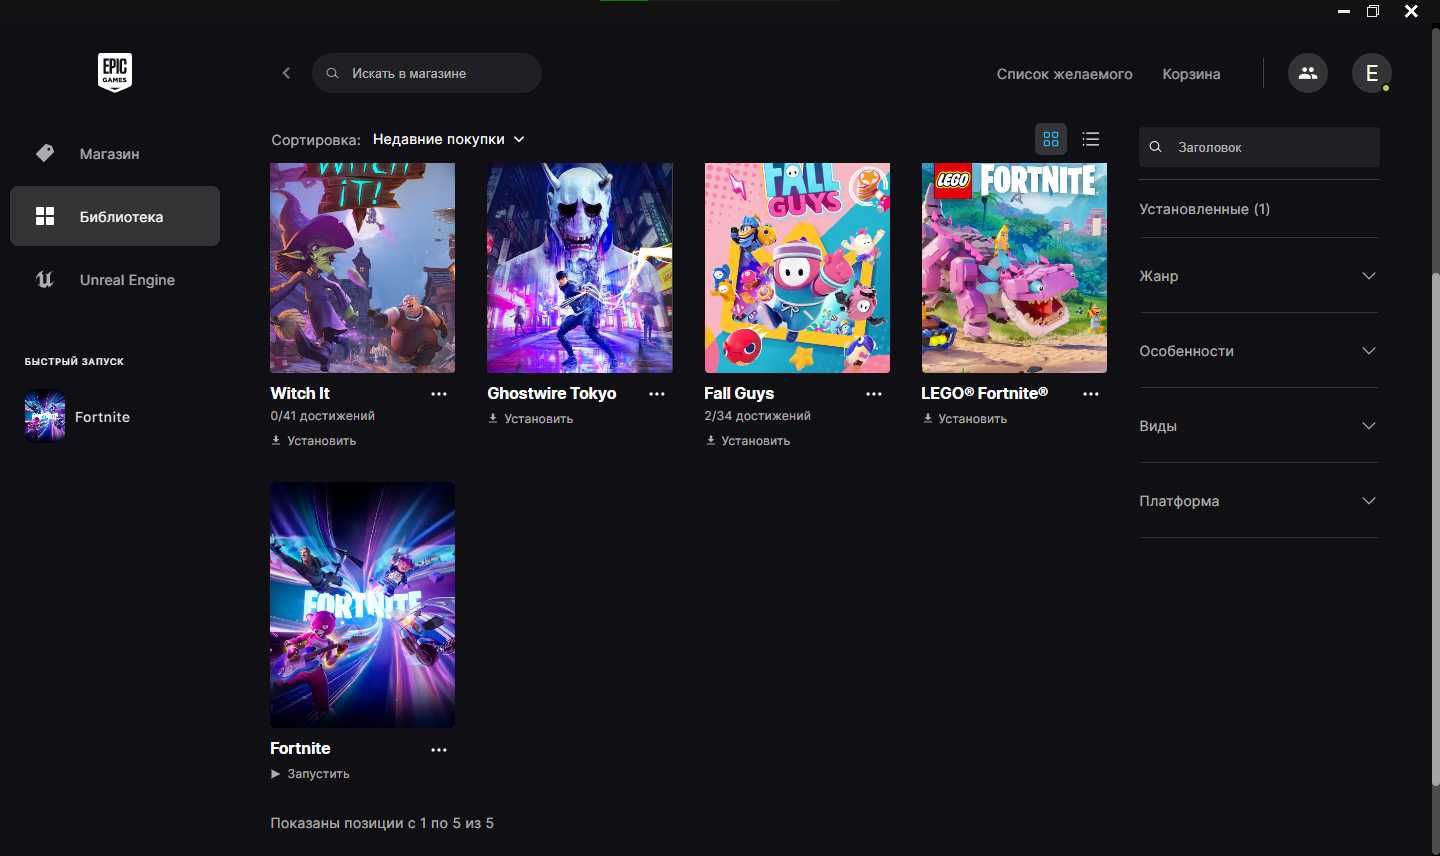Screen dimensions: 1440x856
Task: Click the LEGO Fortnite cover art
Action: coord(1014,268)
